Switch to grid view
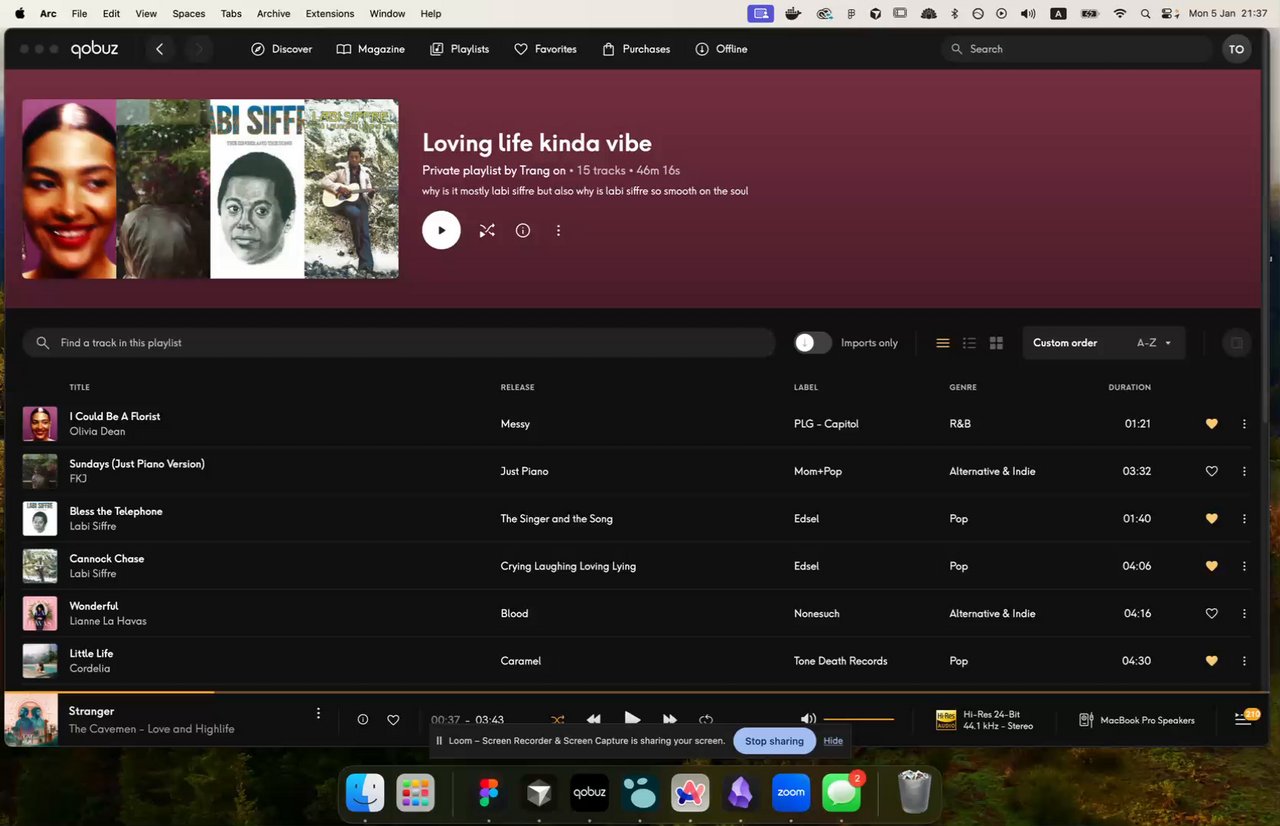This screenshot has height=826, width=1280. pyautogui.click(x=996, y=343)
